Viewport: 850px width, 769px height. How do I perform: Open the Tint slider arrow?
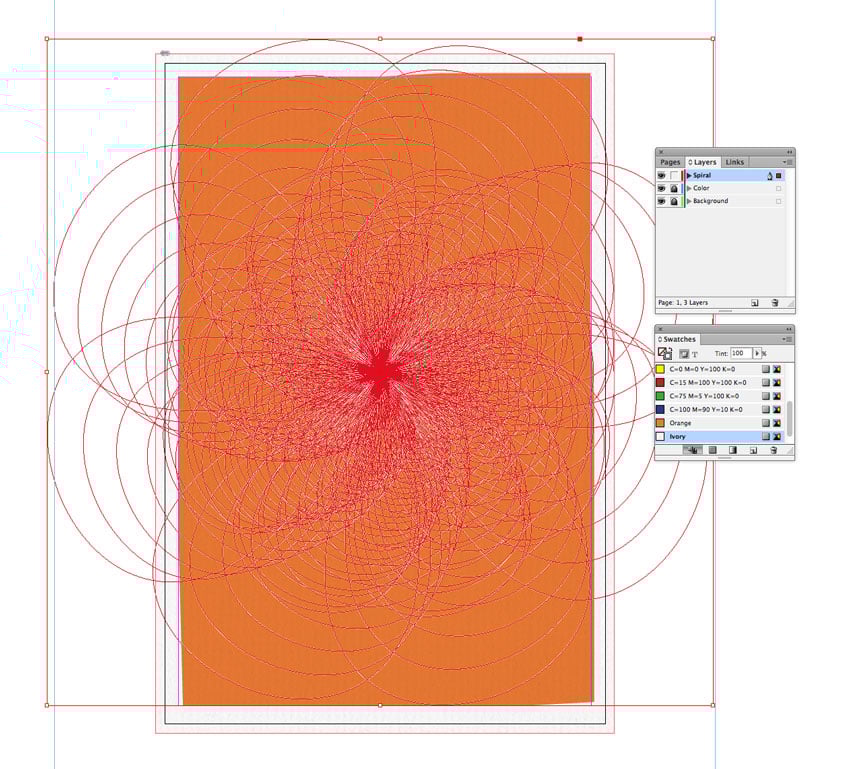pos(757,353)
